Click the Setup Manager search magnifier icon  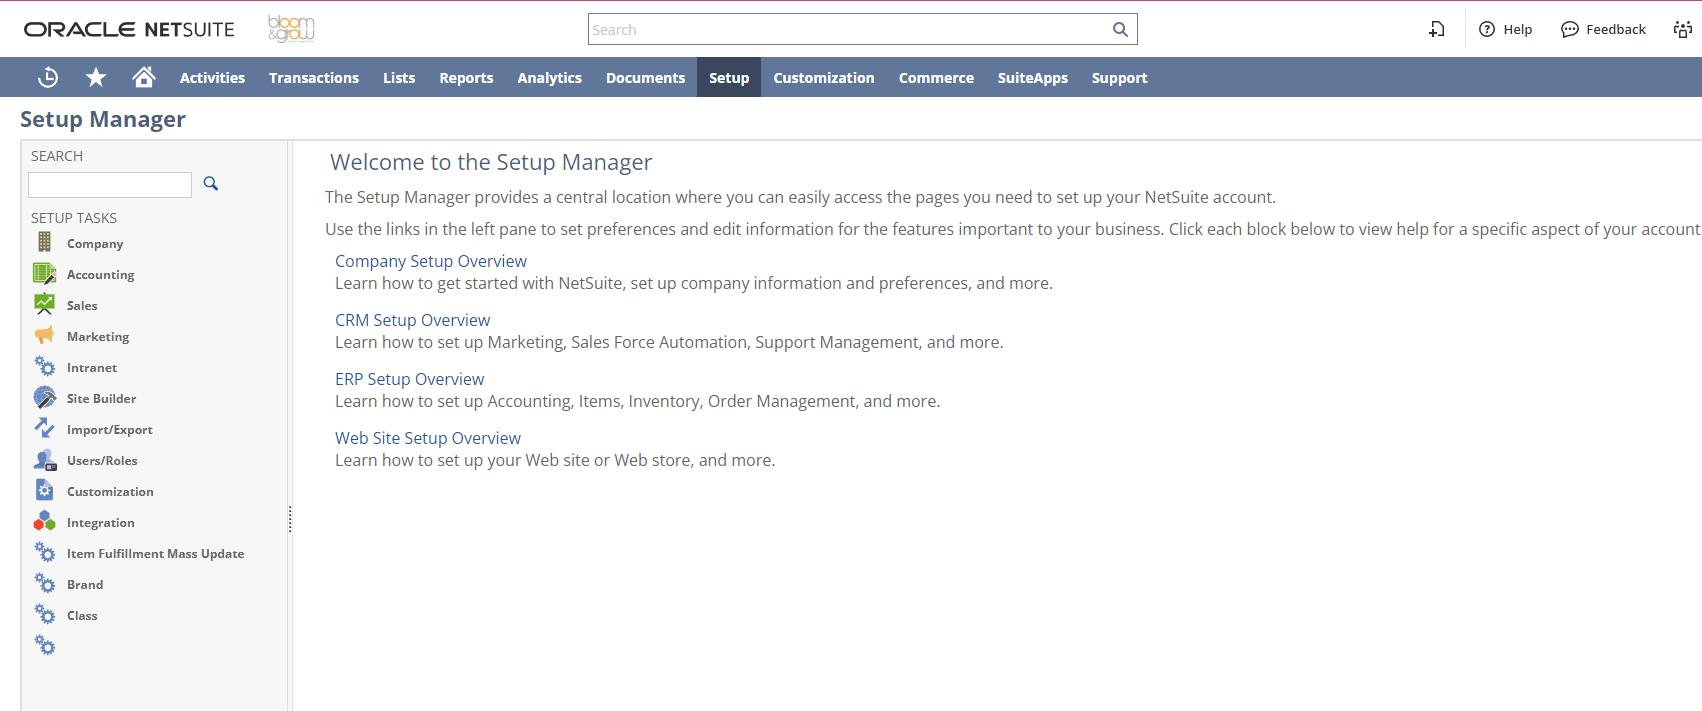[211, 183]
